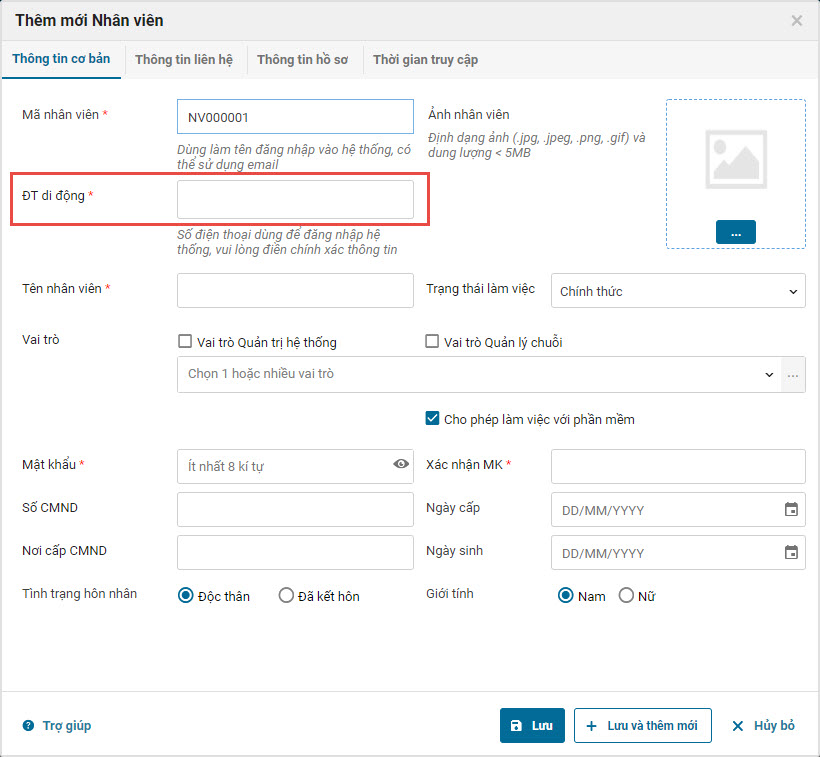Open the Thời gian truy cập tab
Image resolution: width=820 pixels, height=757 pixels.
coord(425,60)
